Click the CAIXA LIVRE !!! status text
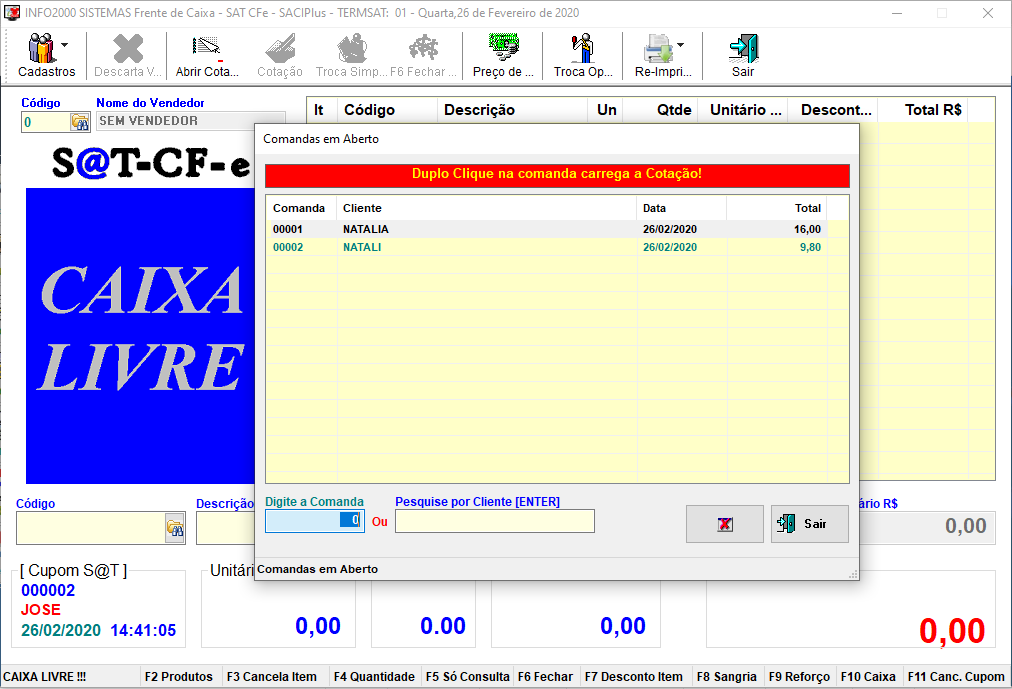1012x689 pixels. pyautogui.click(x=45, y=677)
